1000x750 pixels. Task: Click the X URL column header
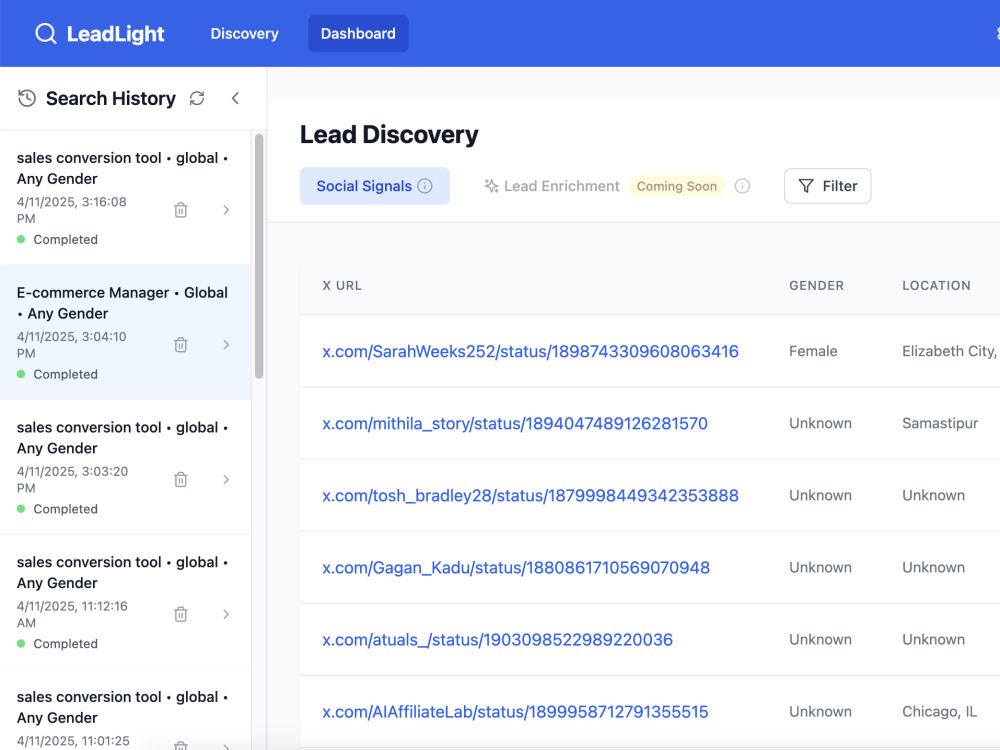[x=342, y=286]
